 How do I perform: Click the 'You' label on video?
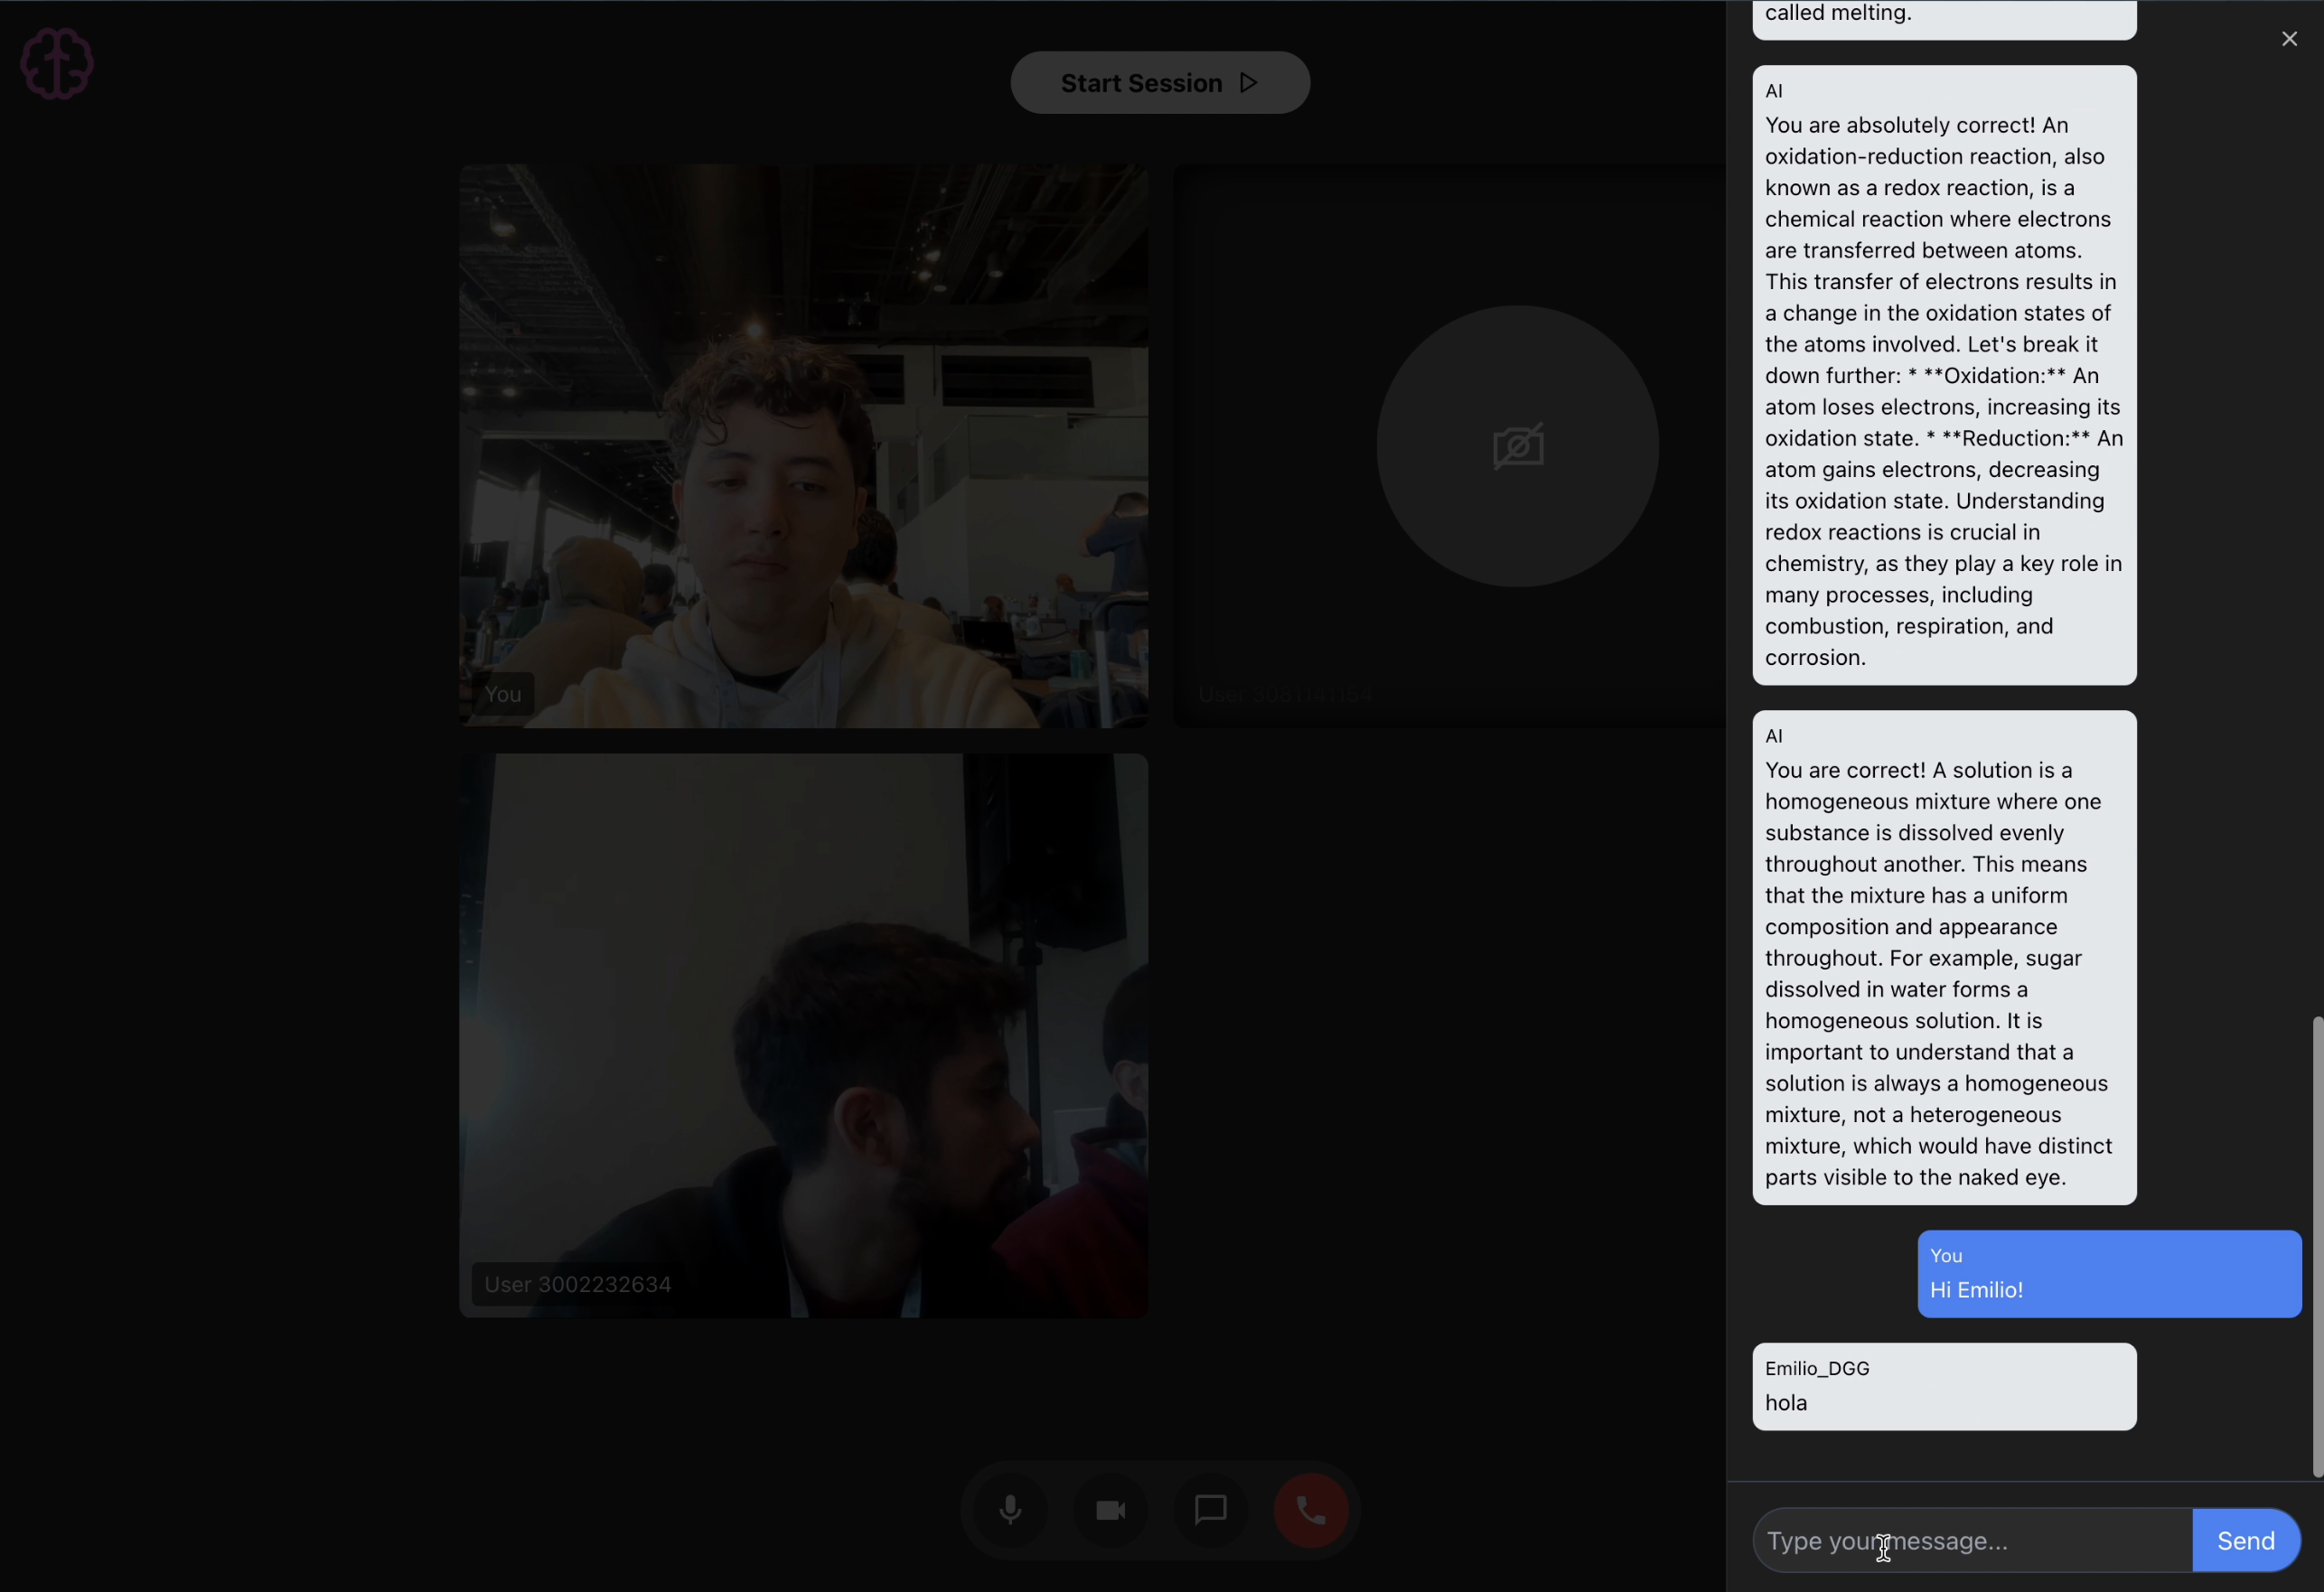tap(503, 694)
